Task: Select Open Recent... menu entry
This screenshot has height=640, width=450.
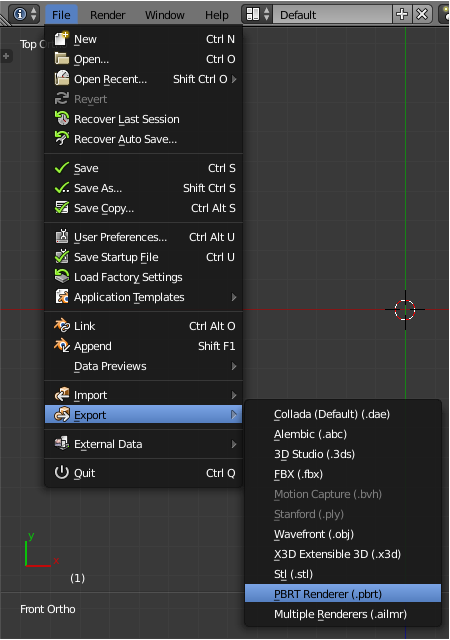Action: pos(143,79)
